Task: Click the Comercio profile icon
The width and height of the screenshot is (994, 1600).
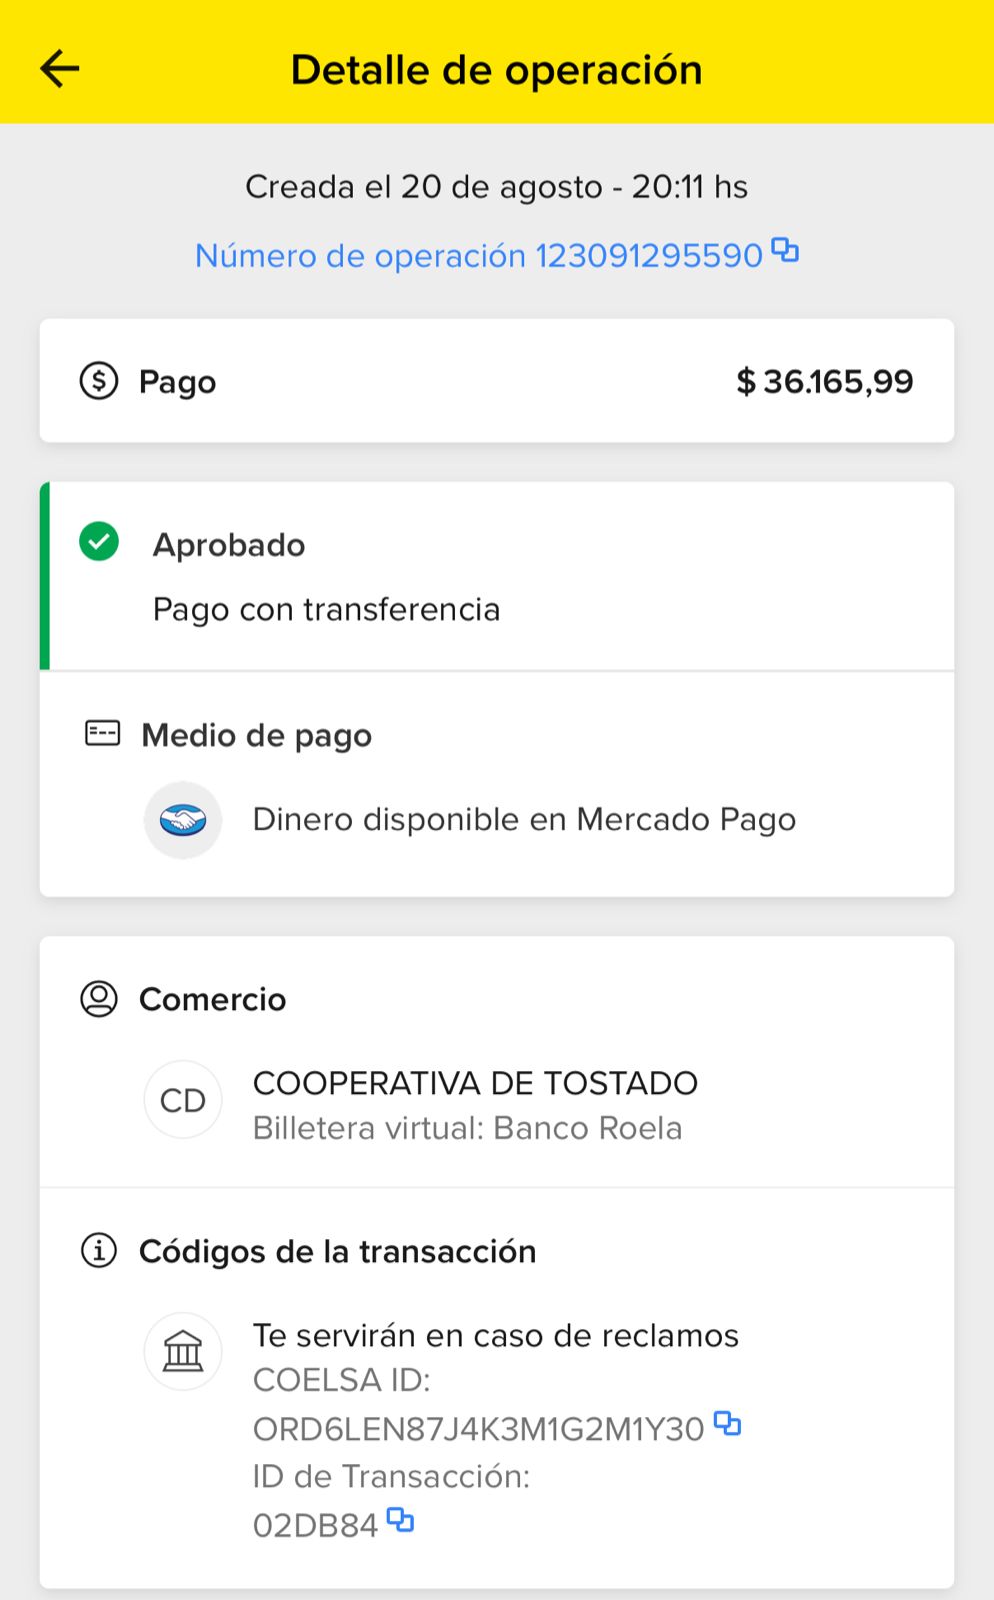Action: [x=98, y=999]
